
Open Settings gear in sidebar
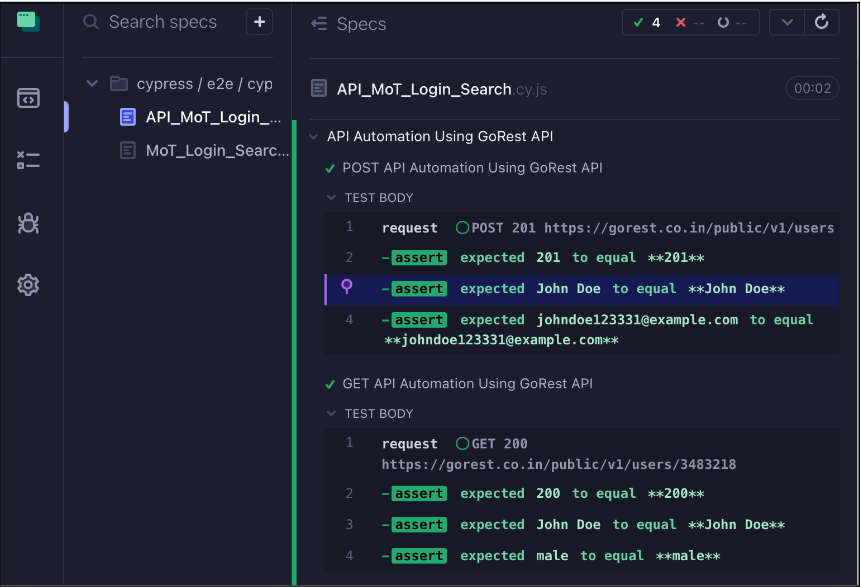[28, 285]
